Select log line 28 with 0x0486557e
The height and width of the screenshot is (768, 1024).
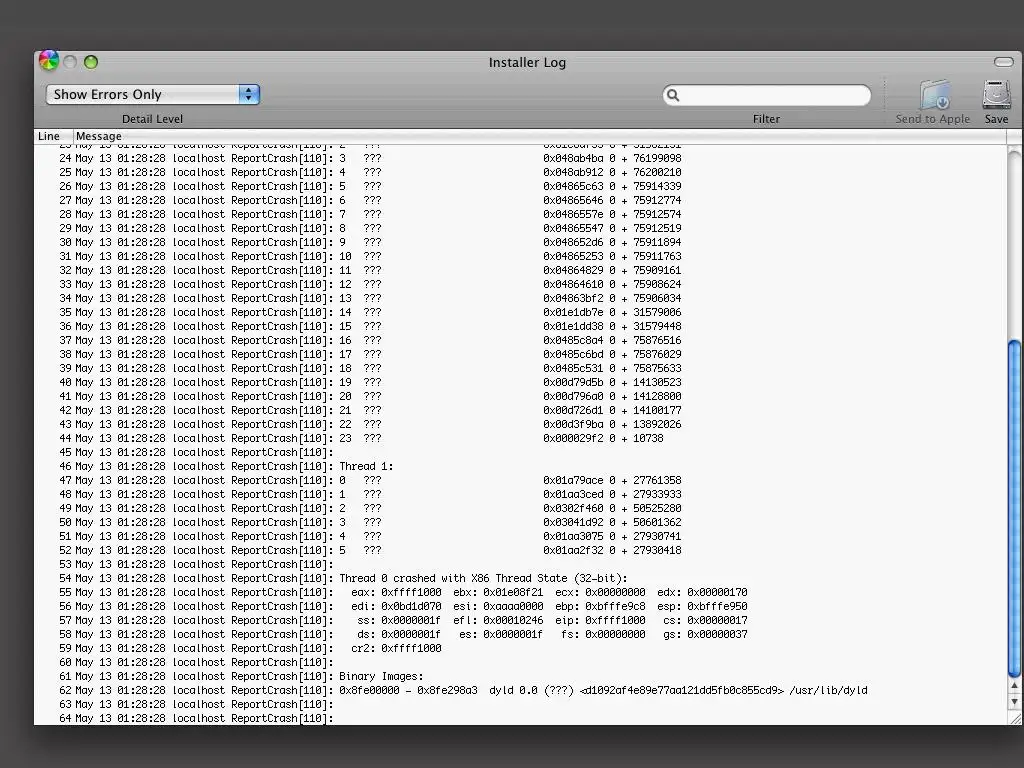pos(520,214)
